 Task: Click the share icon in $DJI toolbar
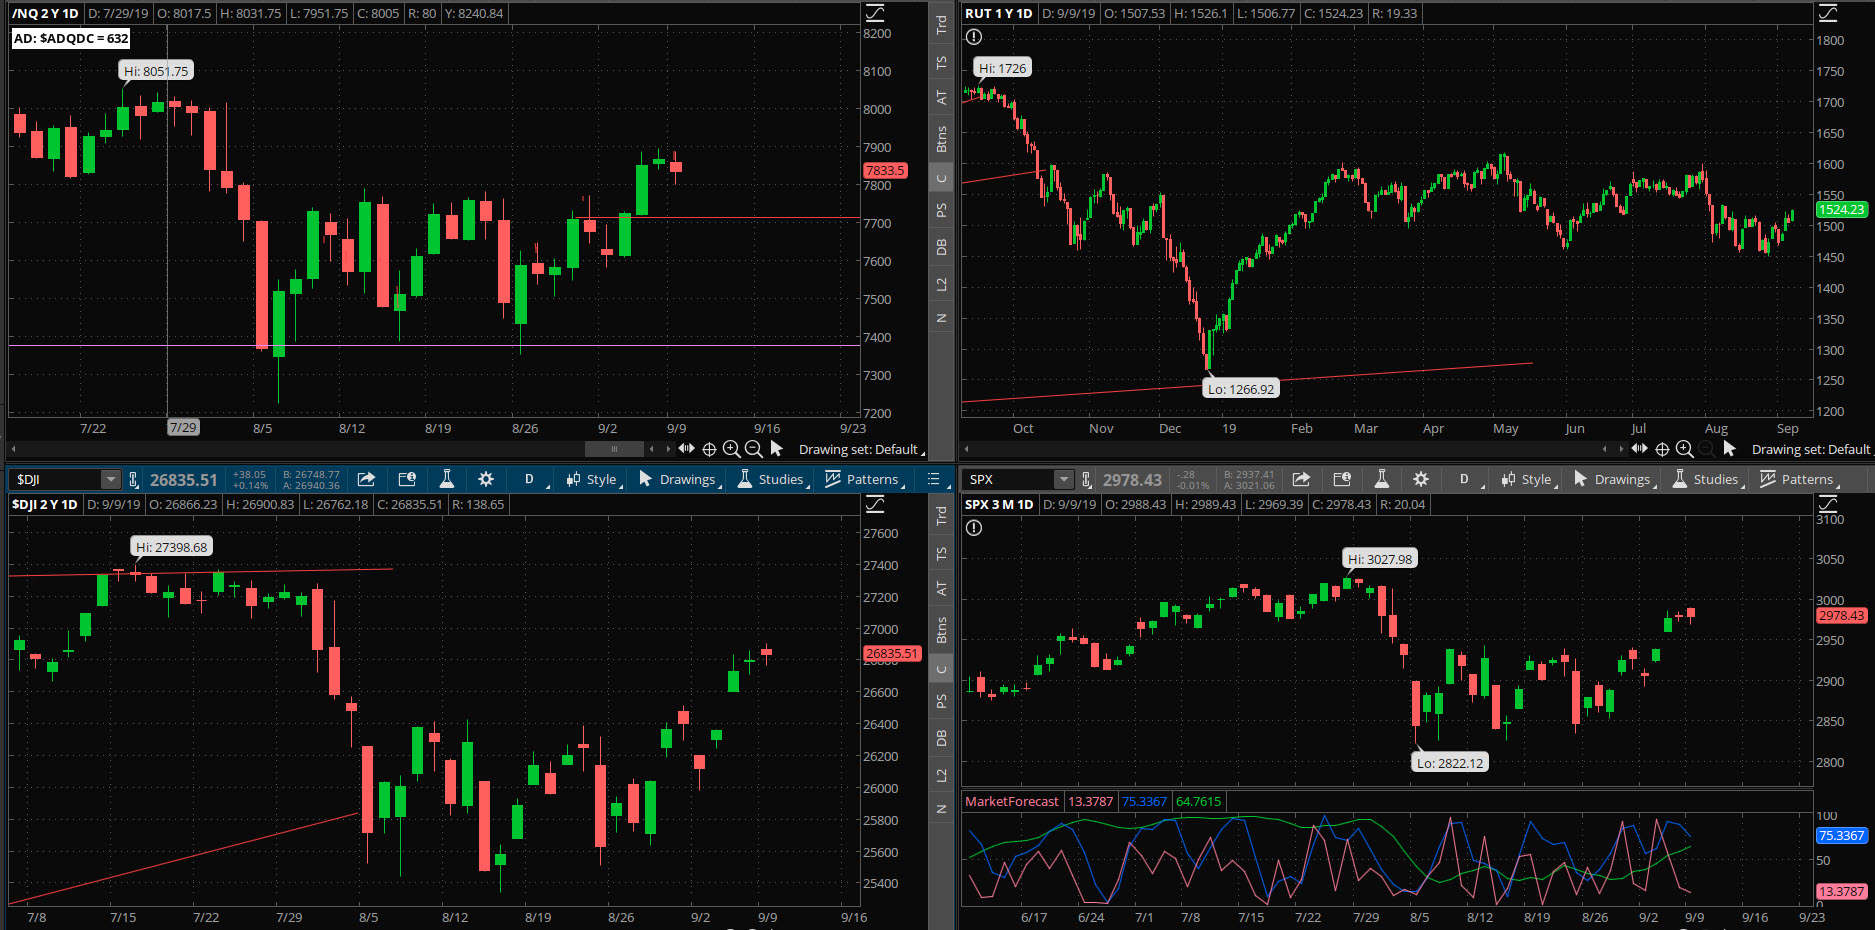366,479
